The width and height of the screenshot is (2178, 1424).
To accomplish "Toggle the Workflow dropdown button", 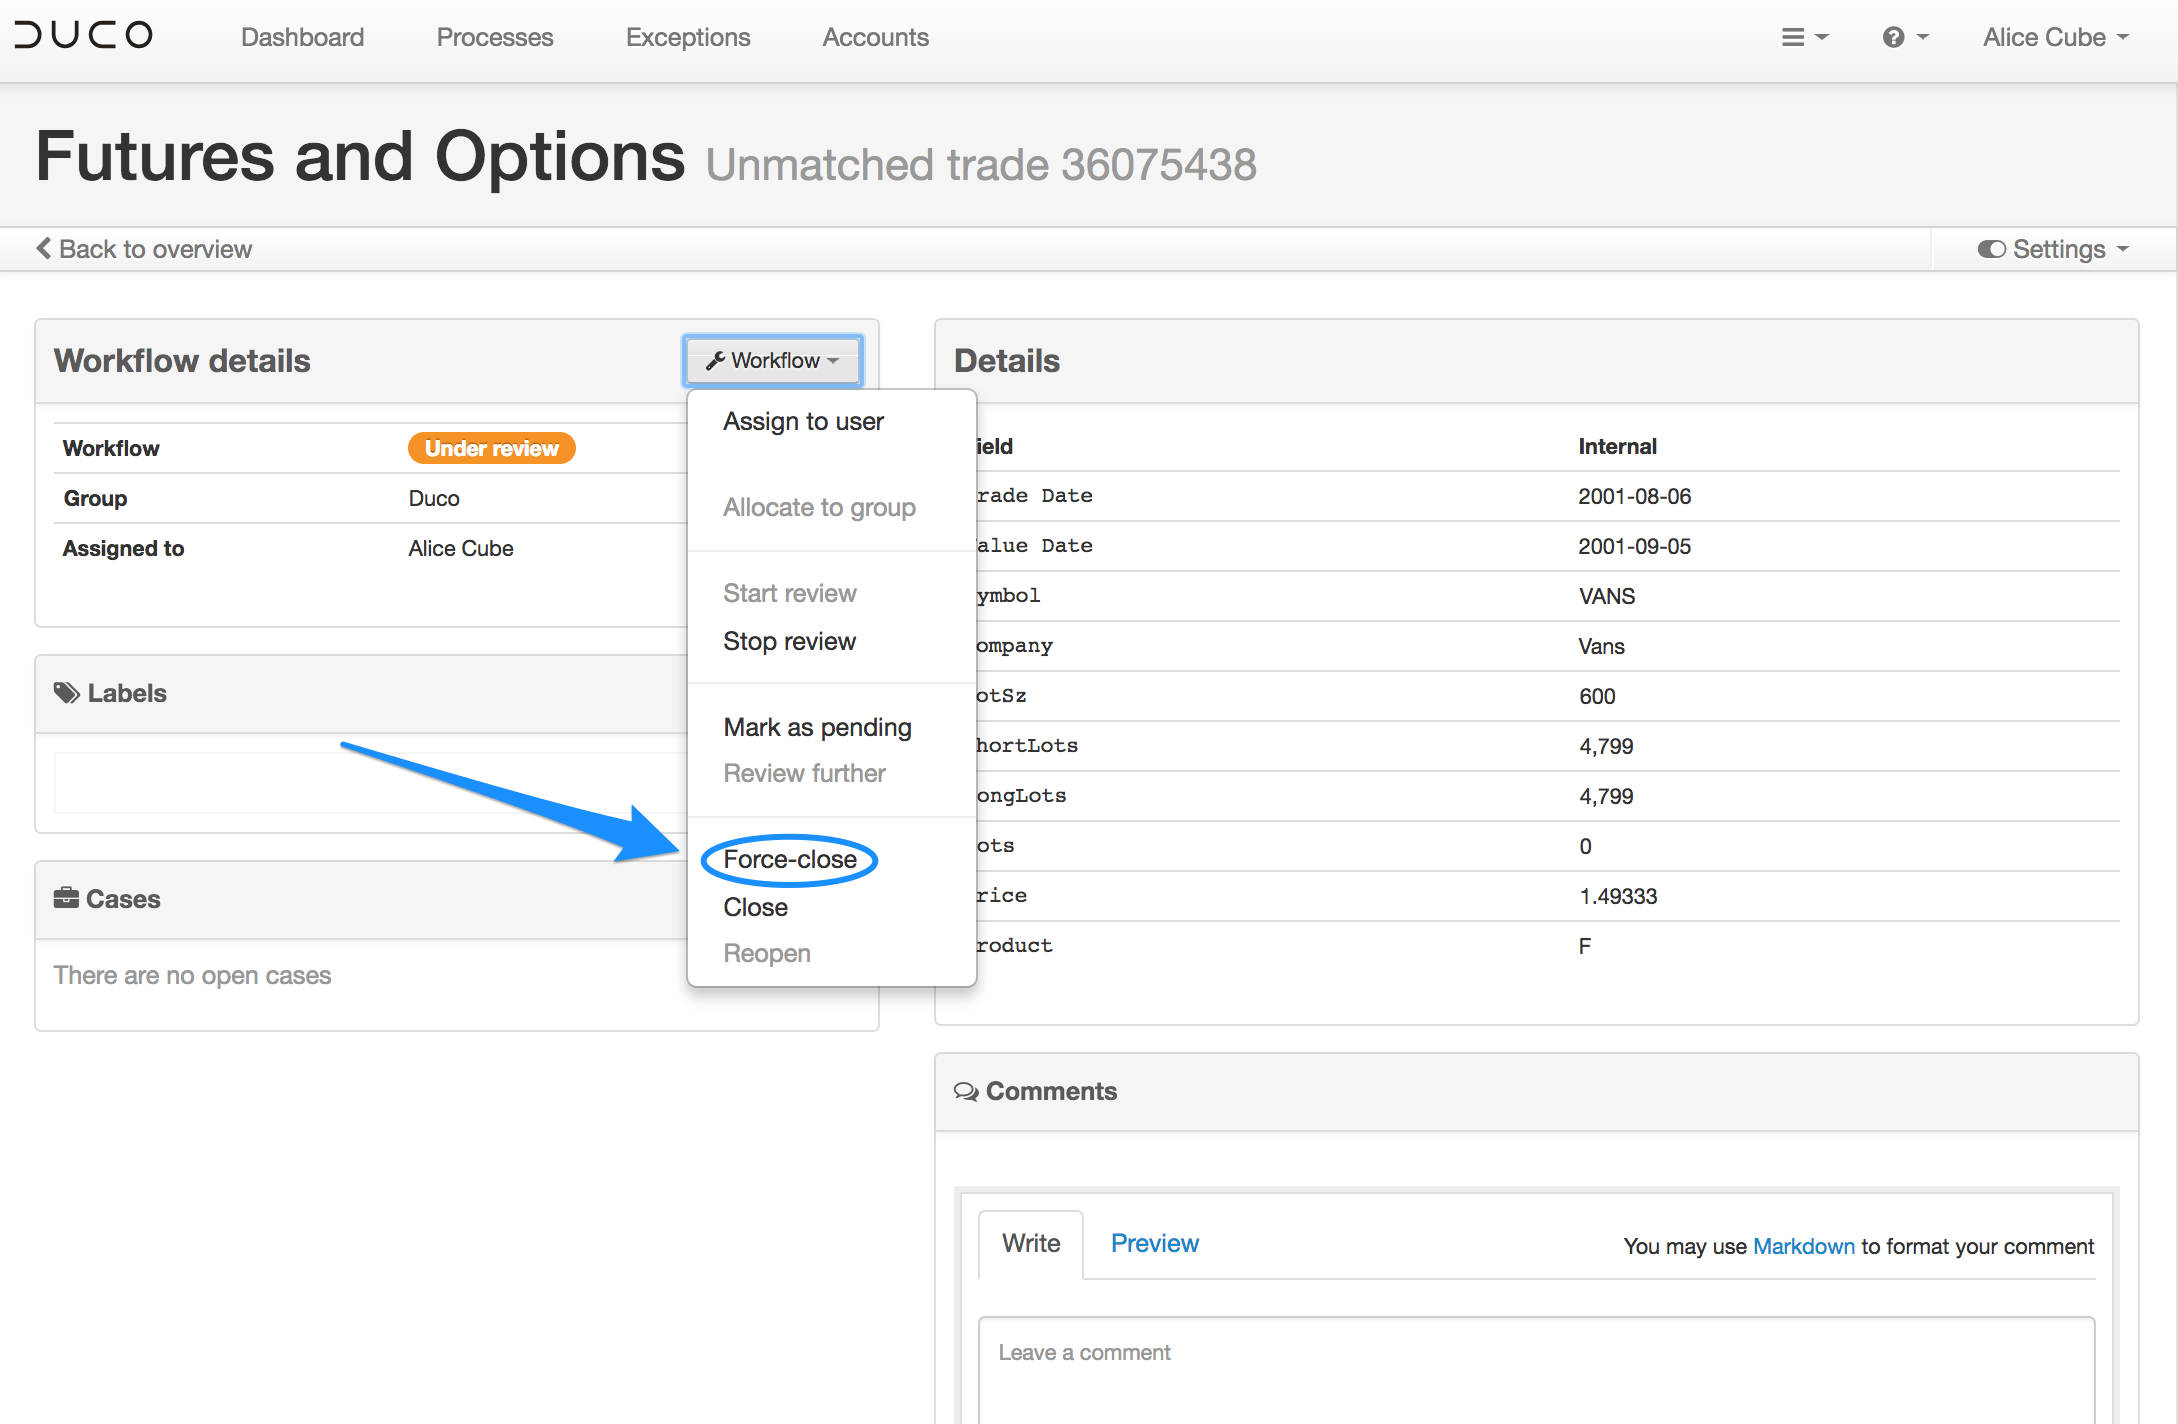I will (x=772, y=360).
